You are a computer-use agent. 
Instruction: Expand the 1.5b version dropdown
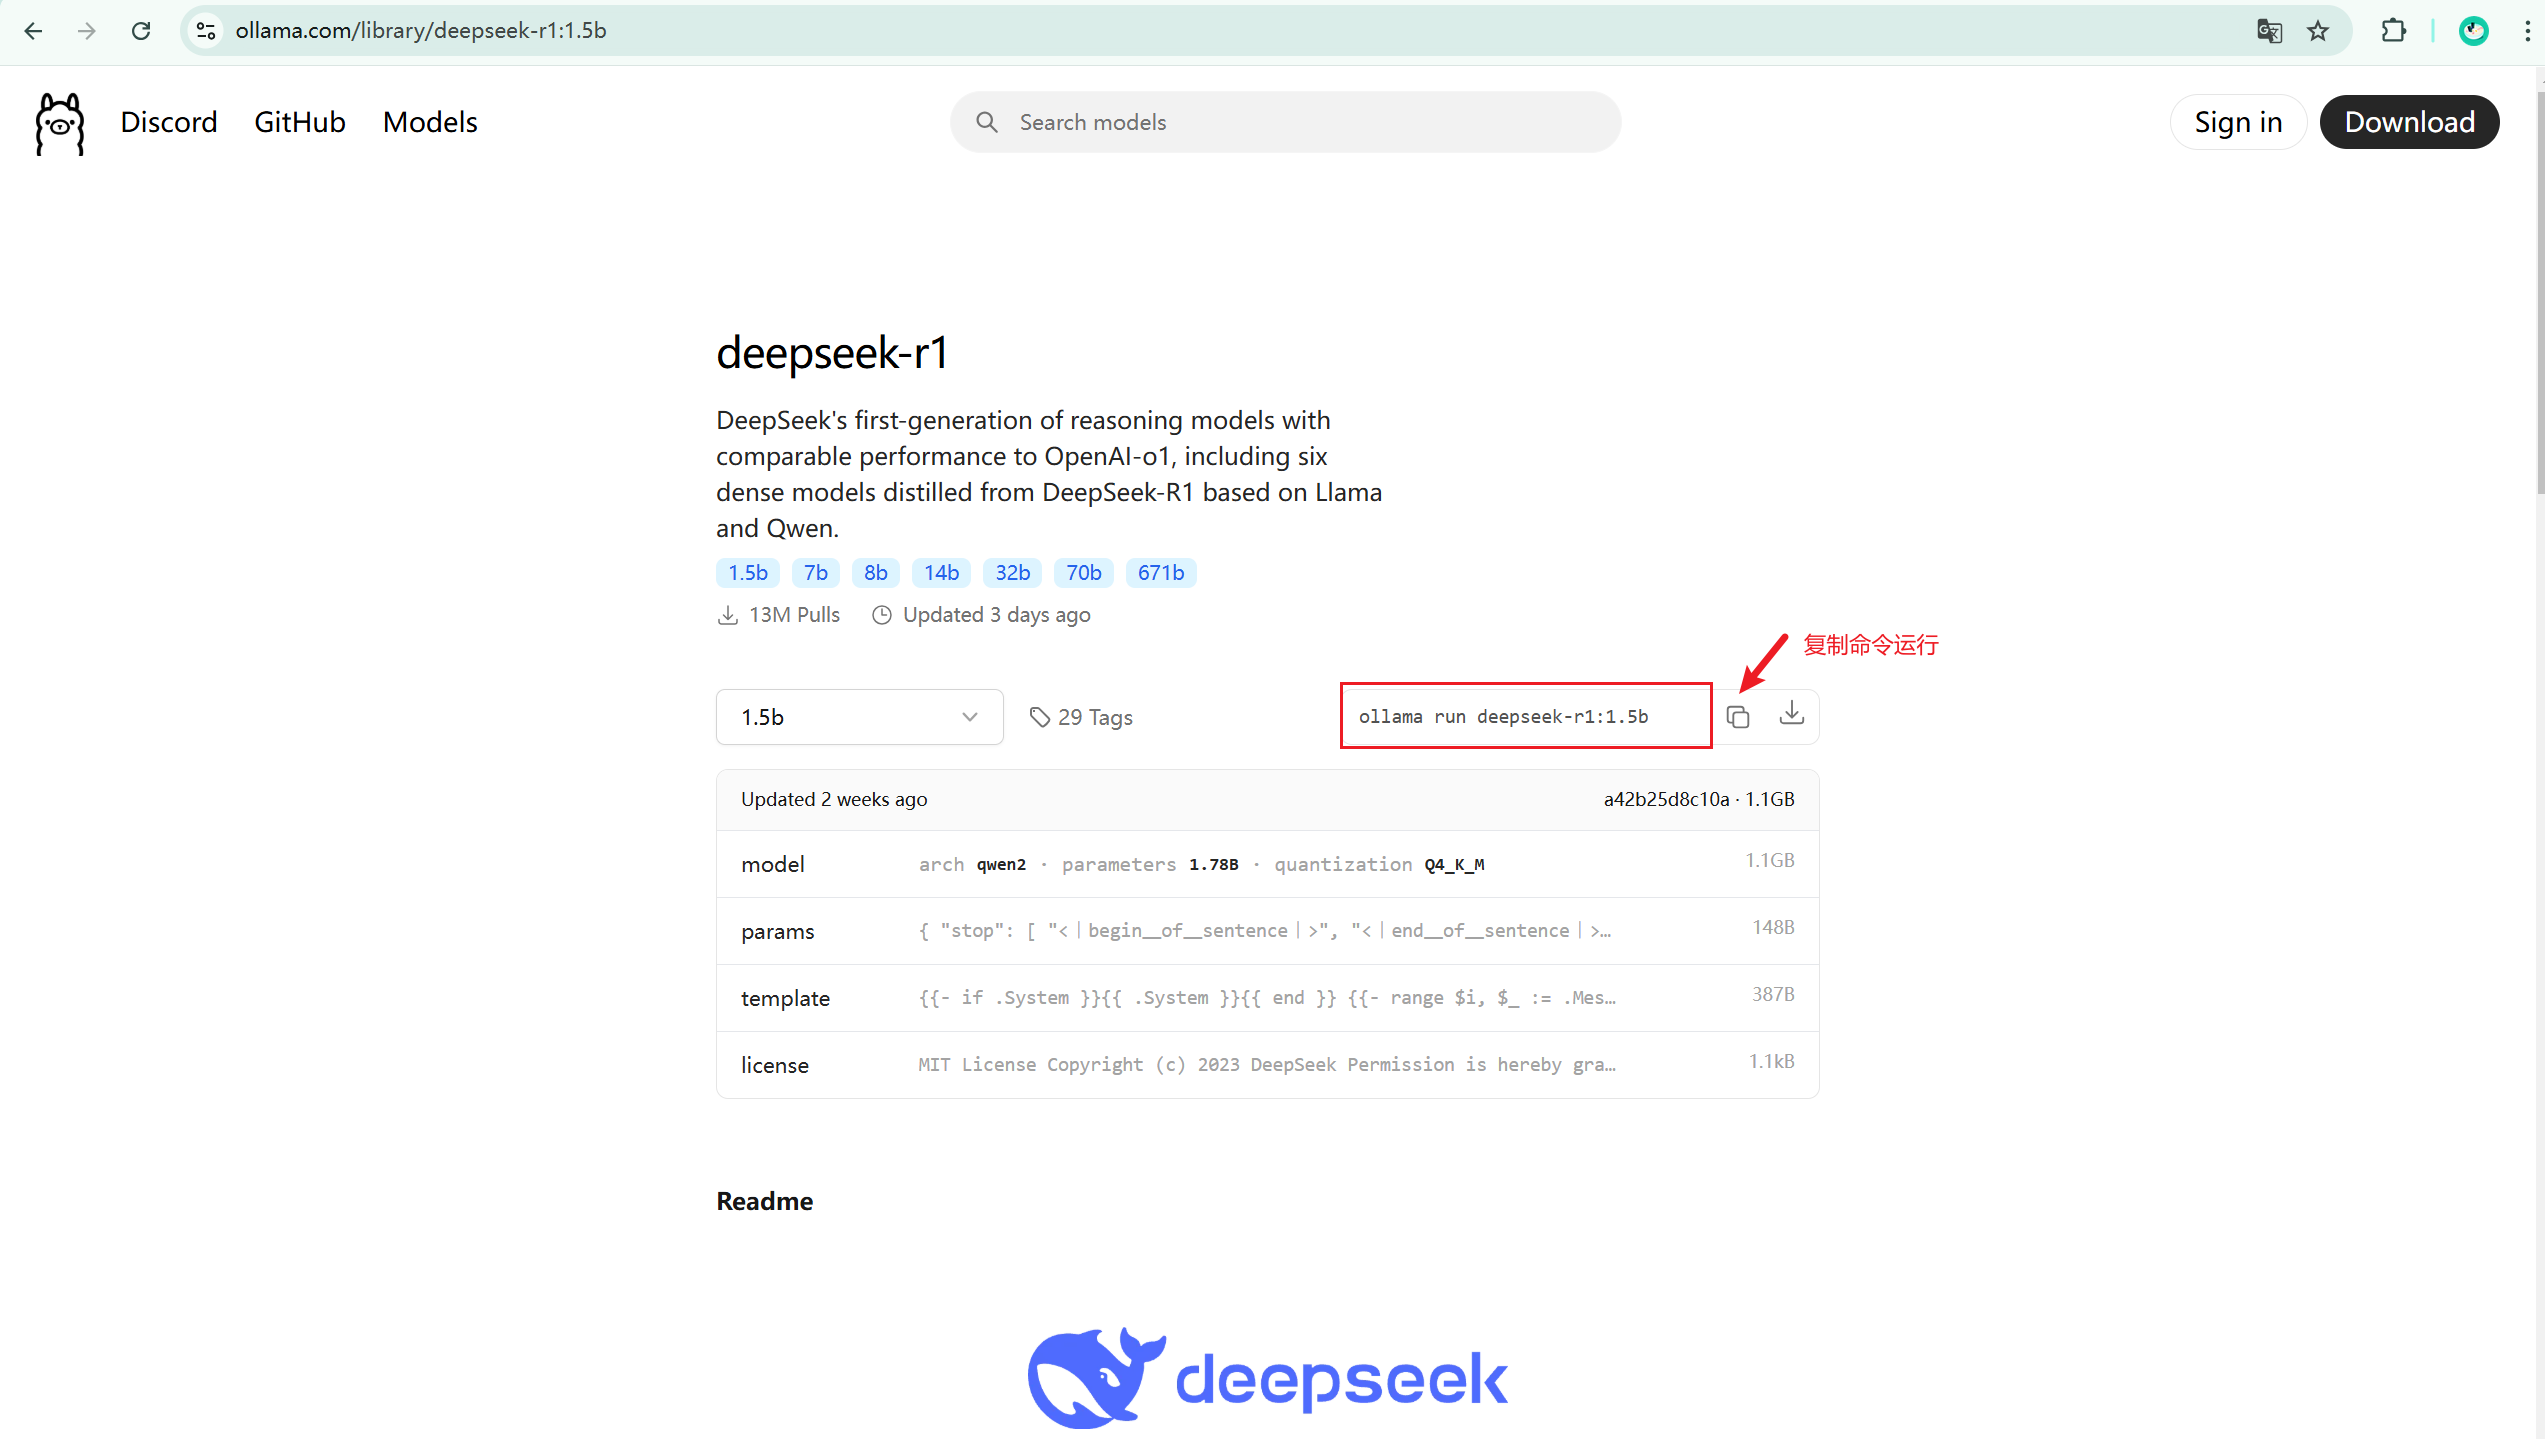click(x=859, y=717)
